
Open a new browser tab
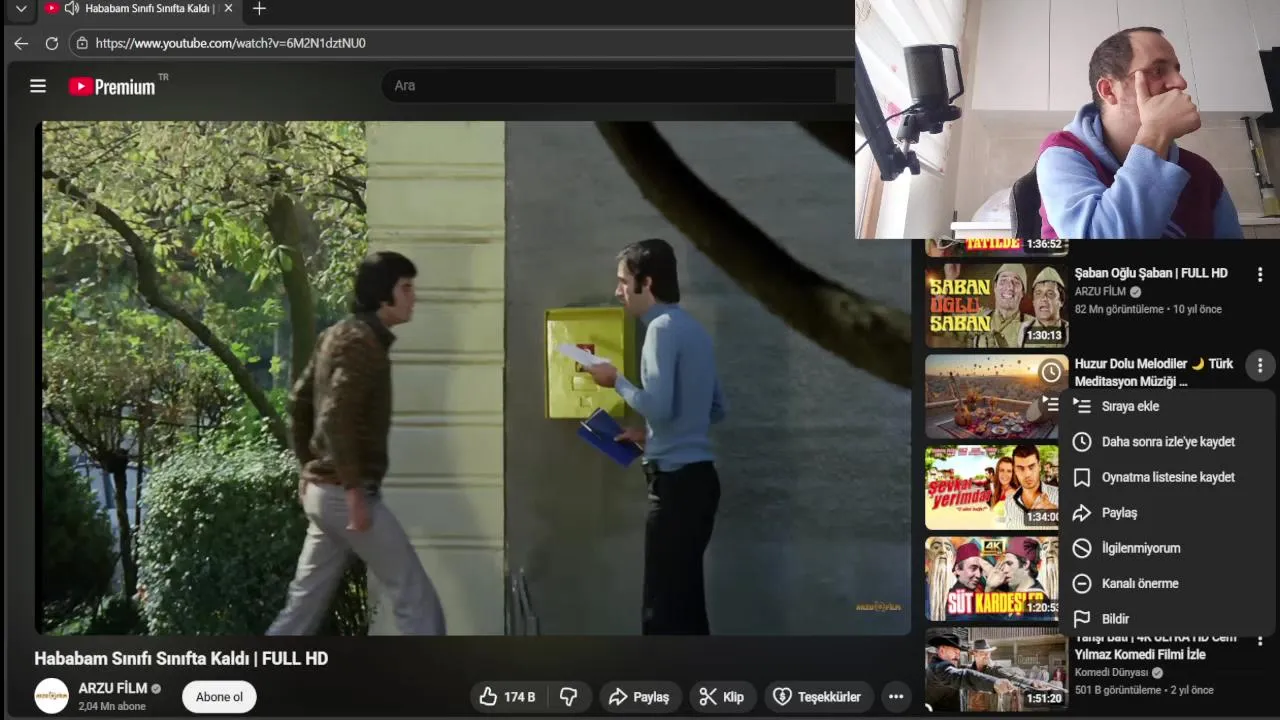(x=259, y=9)
